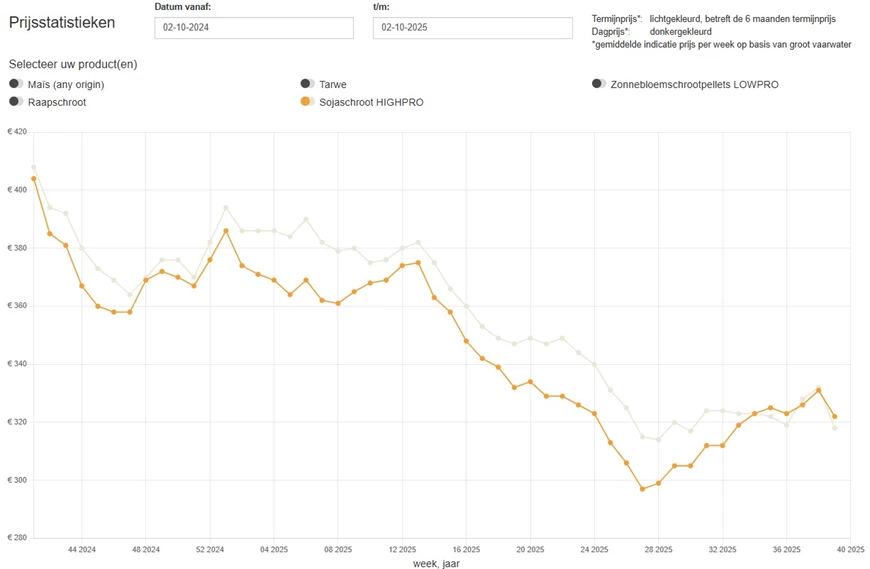This screenshot has width=870, height=569.
Task: Click the first dark orange point at €404
Action: point(34,179)
